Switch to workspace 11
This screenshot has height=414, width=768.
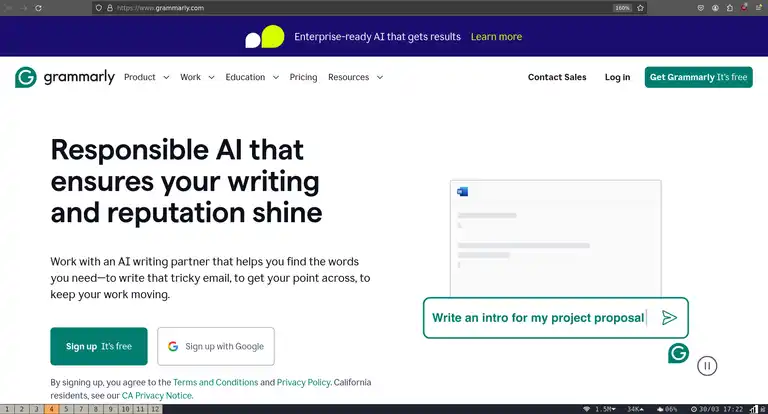coord(140,409)
